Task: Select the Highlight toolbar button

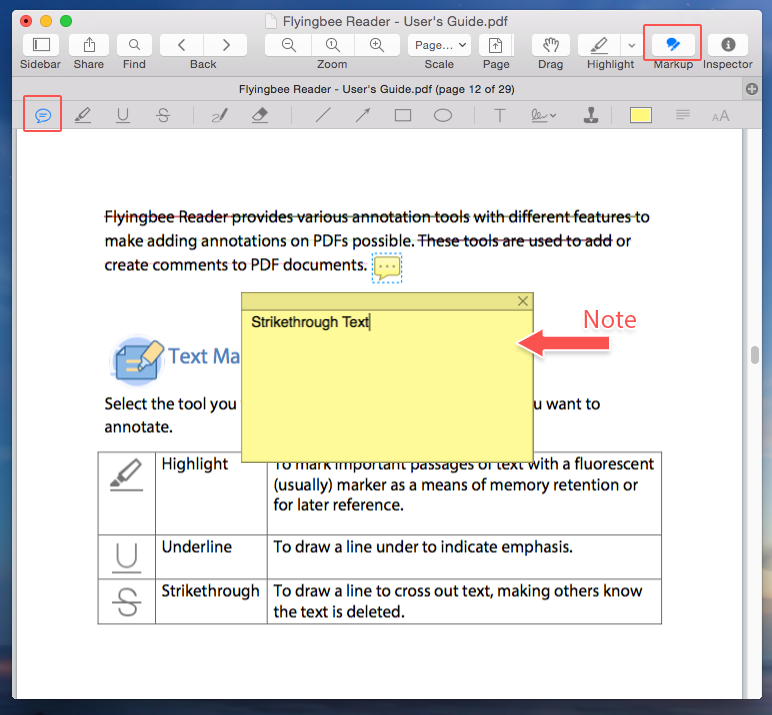Action: point(599,45)
